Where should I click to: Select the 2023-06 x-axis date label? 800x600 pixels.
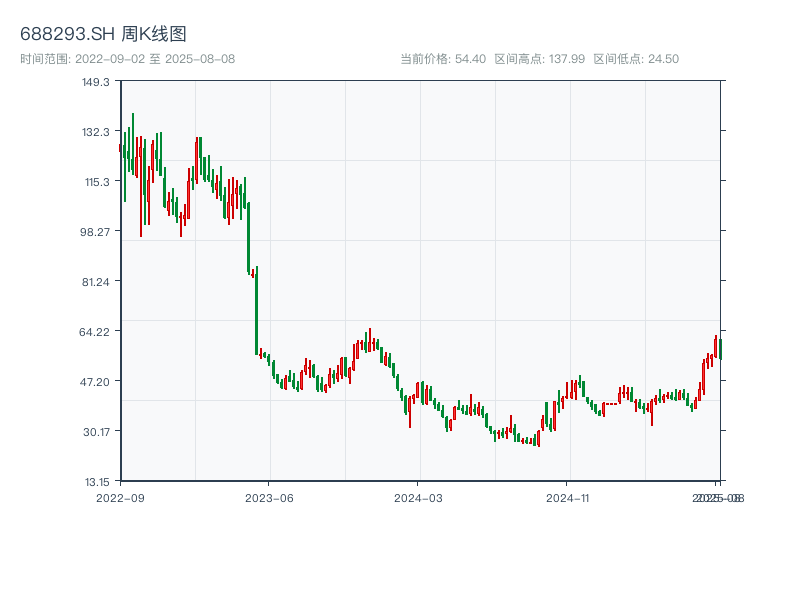tap(269, 497)
